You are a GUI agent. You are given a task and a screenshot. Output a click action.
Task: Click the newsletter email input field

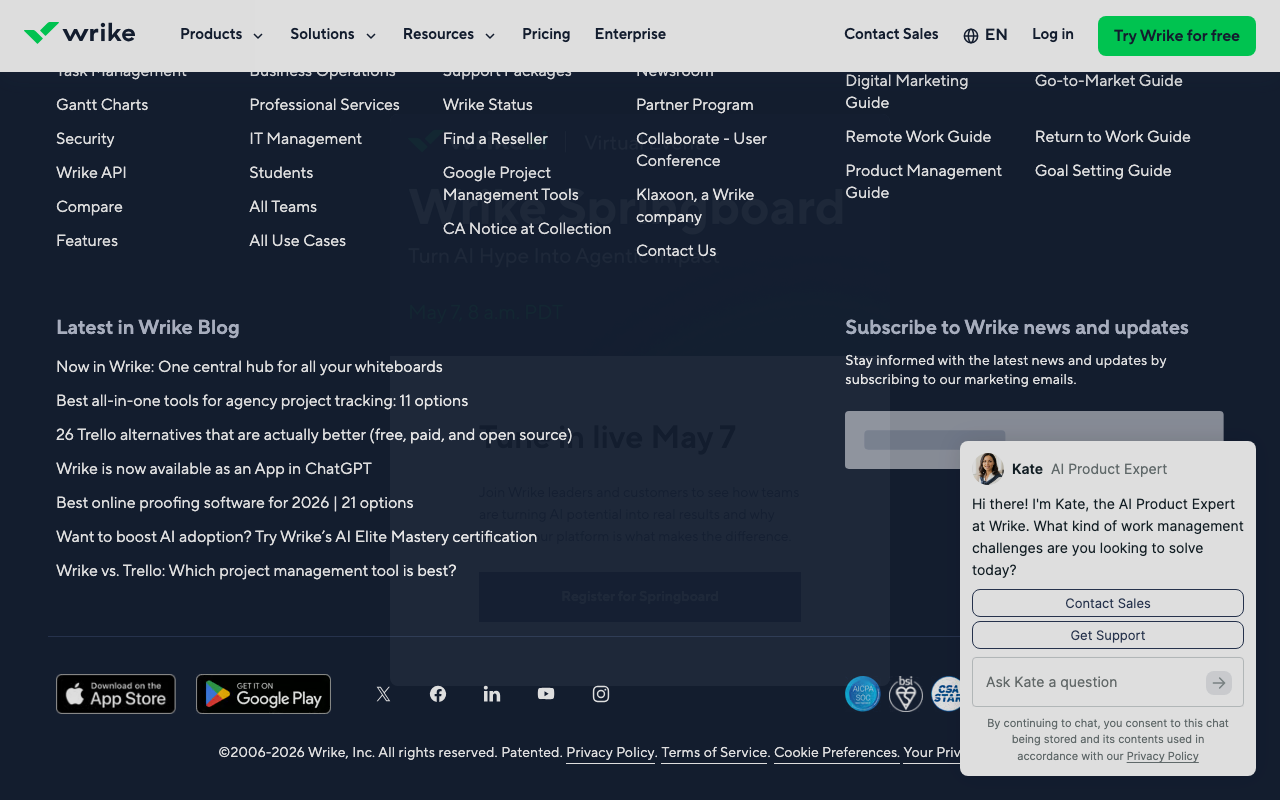tap(1034, 440)
